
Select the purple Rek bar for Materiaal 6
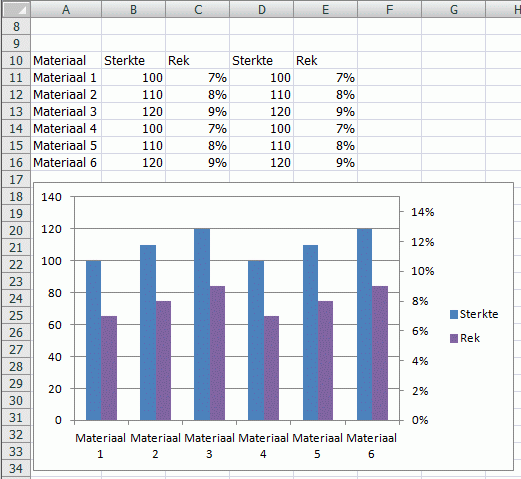(380, 353)
